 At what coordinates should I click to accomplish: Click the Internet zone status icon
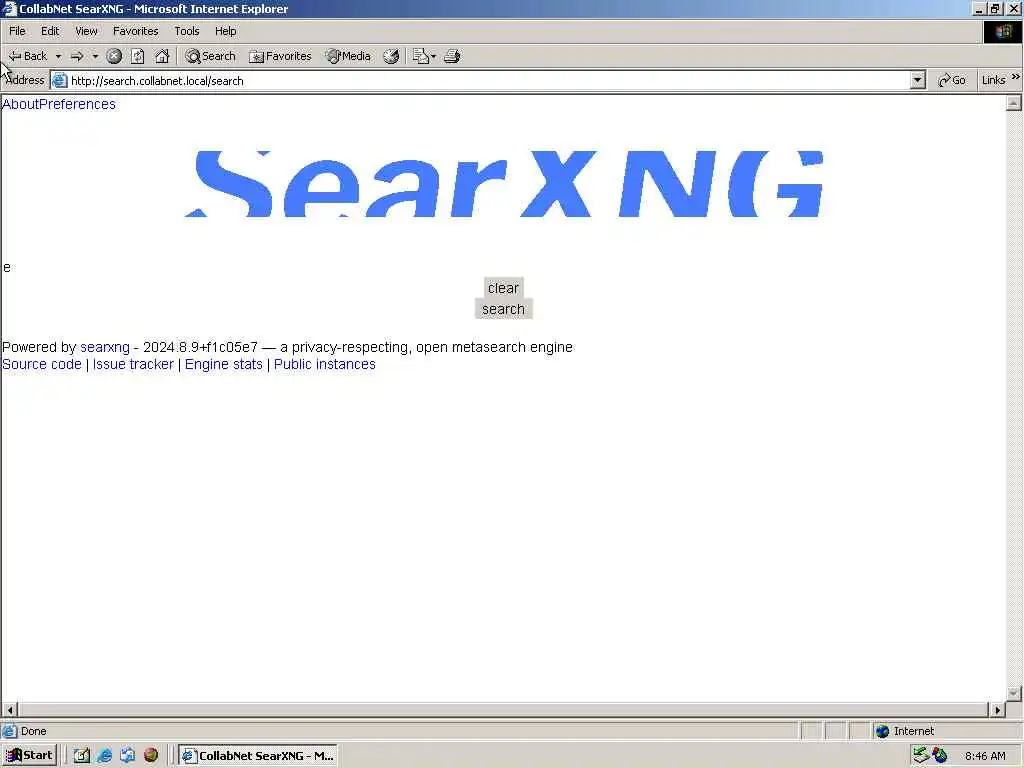(882, 731)
